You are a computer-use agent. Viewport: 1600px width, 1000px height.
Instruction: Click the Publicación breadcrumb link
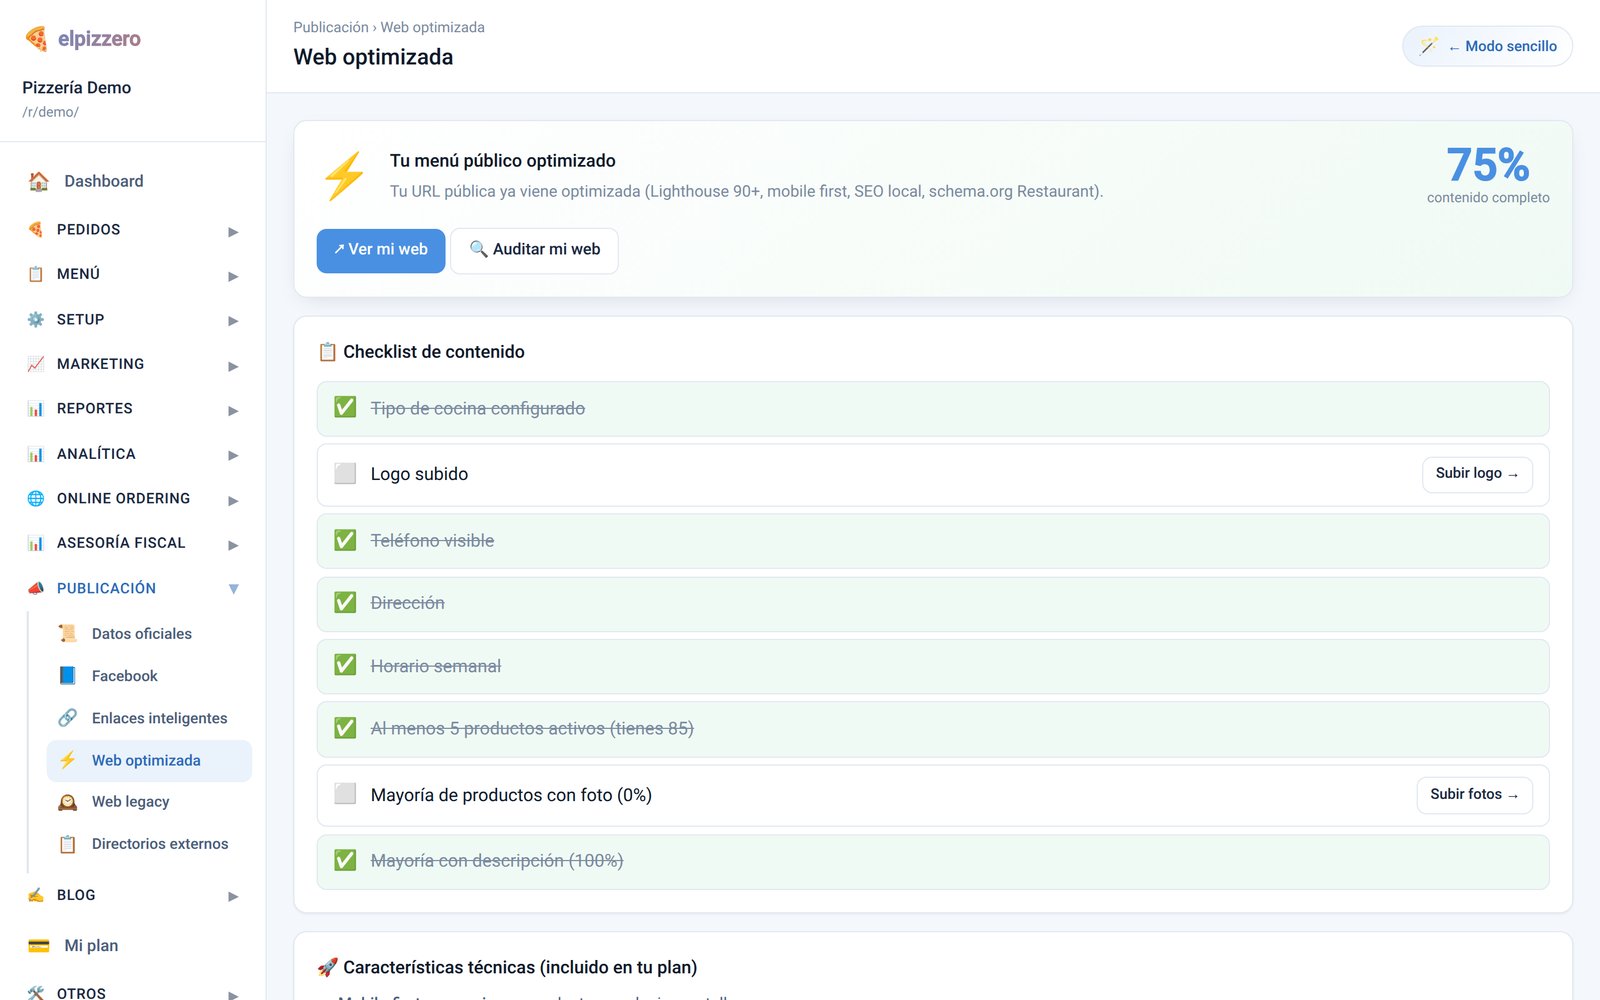331,27
